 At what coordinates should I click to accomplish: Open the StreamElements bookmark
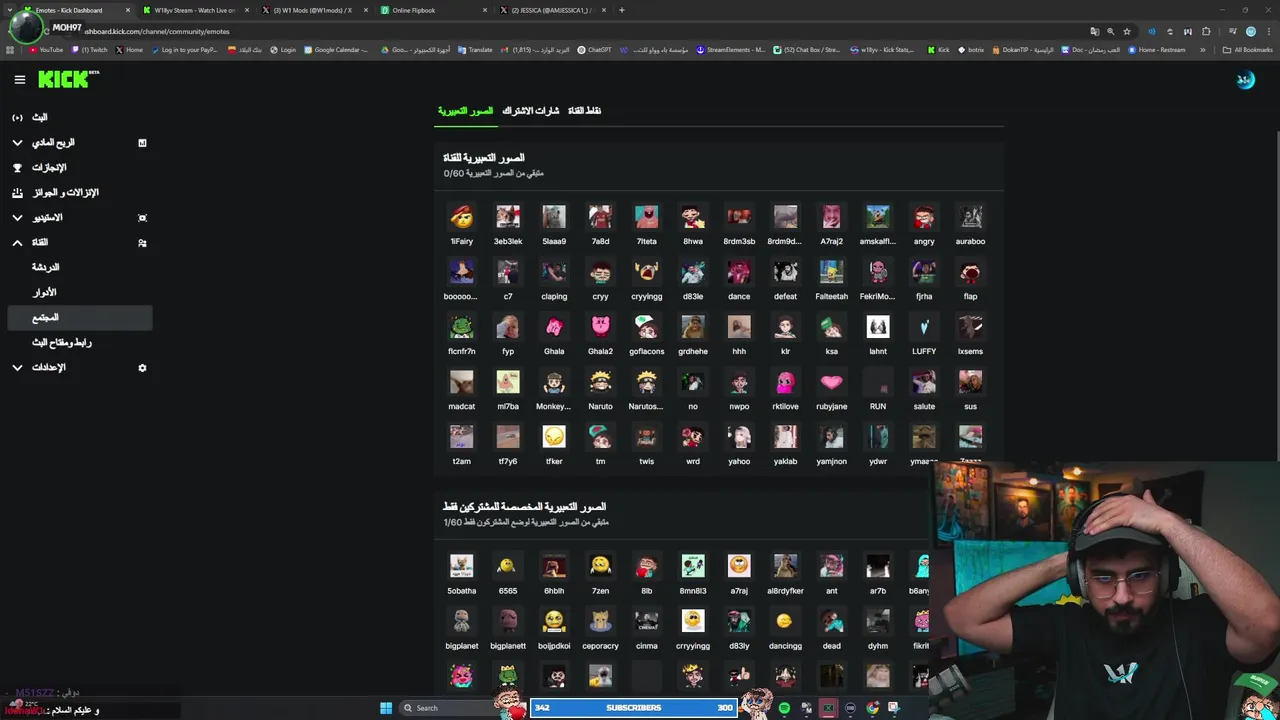click(731, 49)
